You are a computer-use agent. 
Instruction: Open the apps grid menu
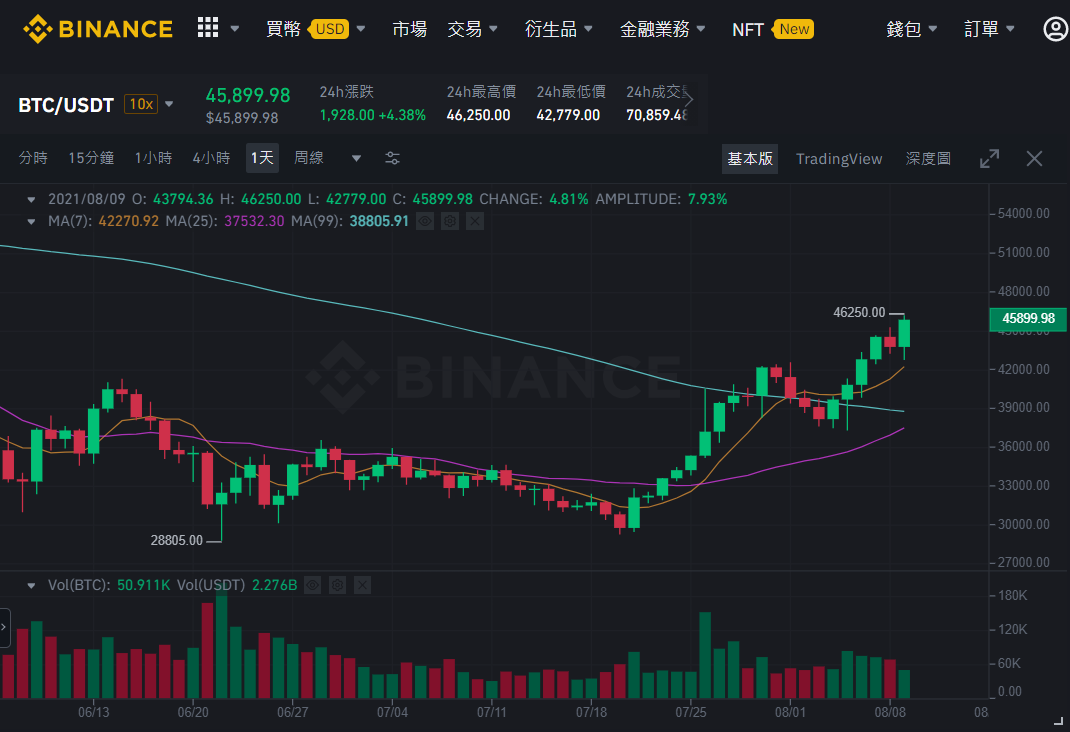point(208,28)
